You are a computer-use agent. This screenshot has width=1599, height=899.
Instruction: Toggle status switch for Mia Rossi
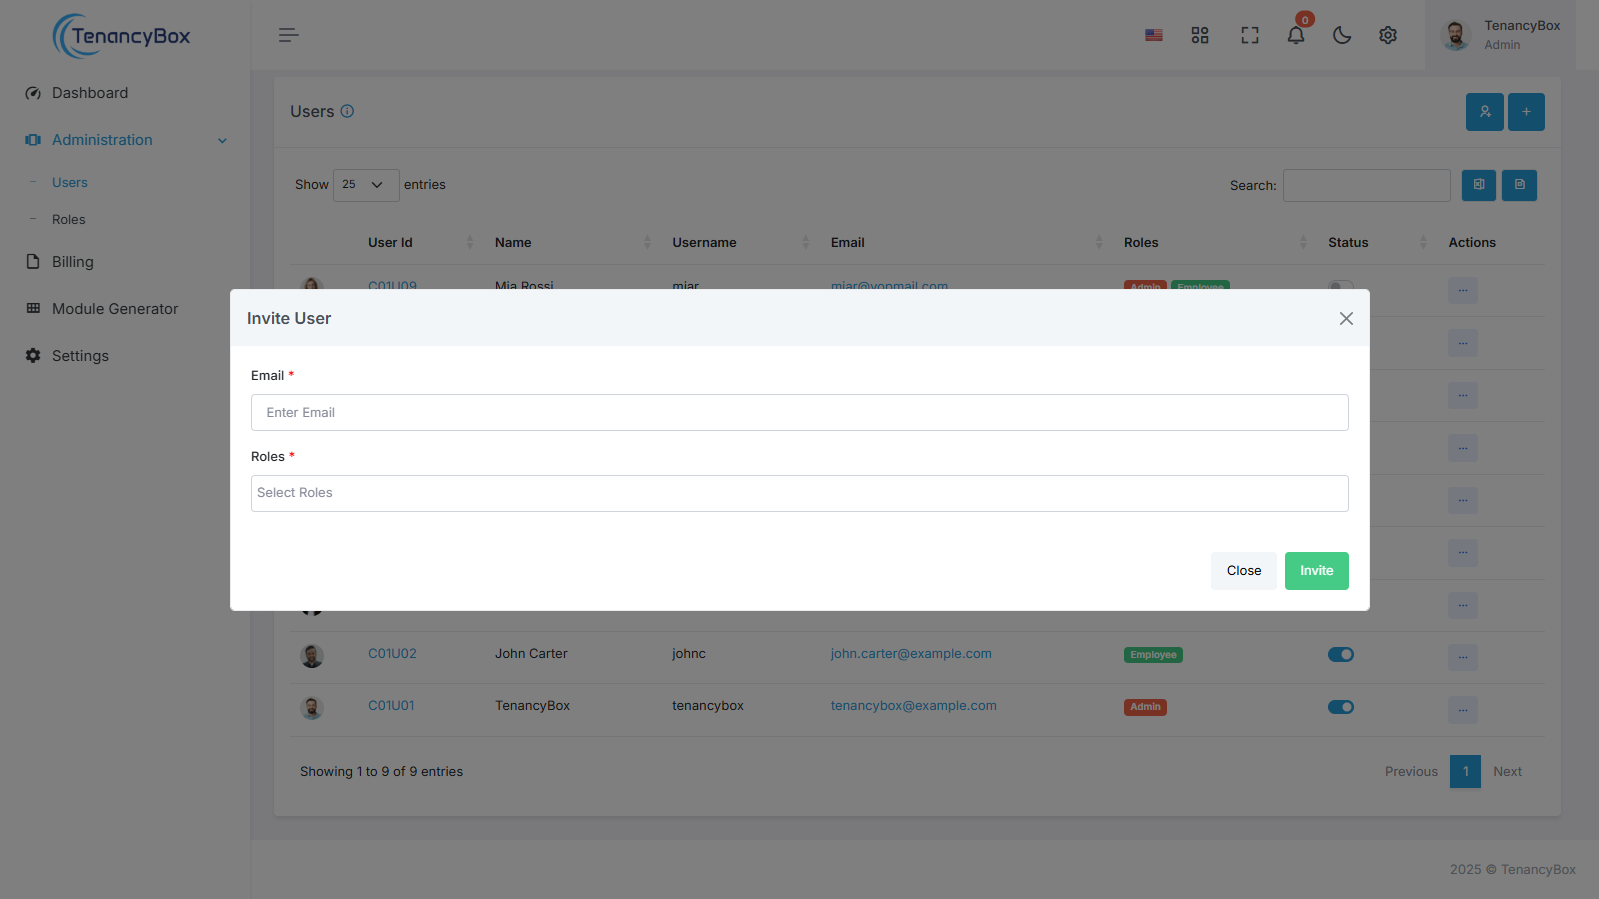point(1340,285)
